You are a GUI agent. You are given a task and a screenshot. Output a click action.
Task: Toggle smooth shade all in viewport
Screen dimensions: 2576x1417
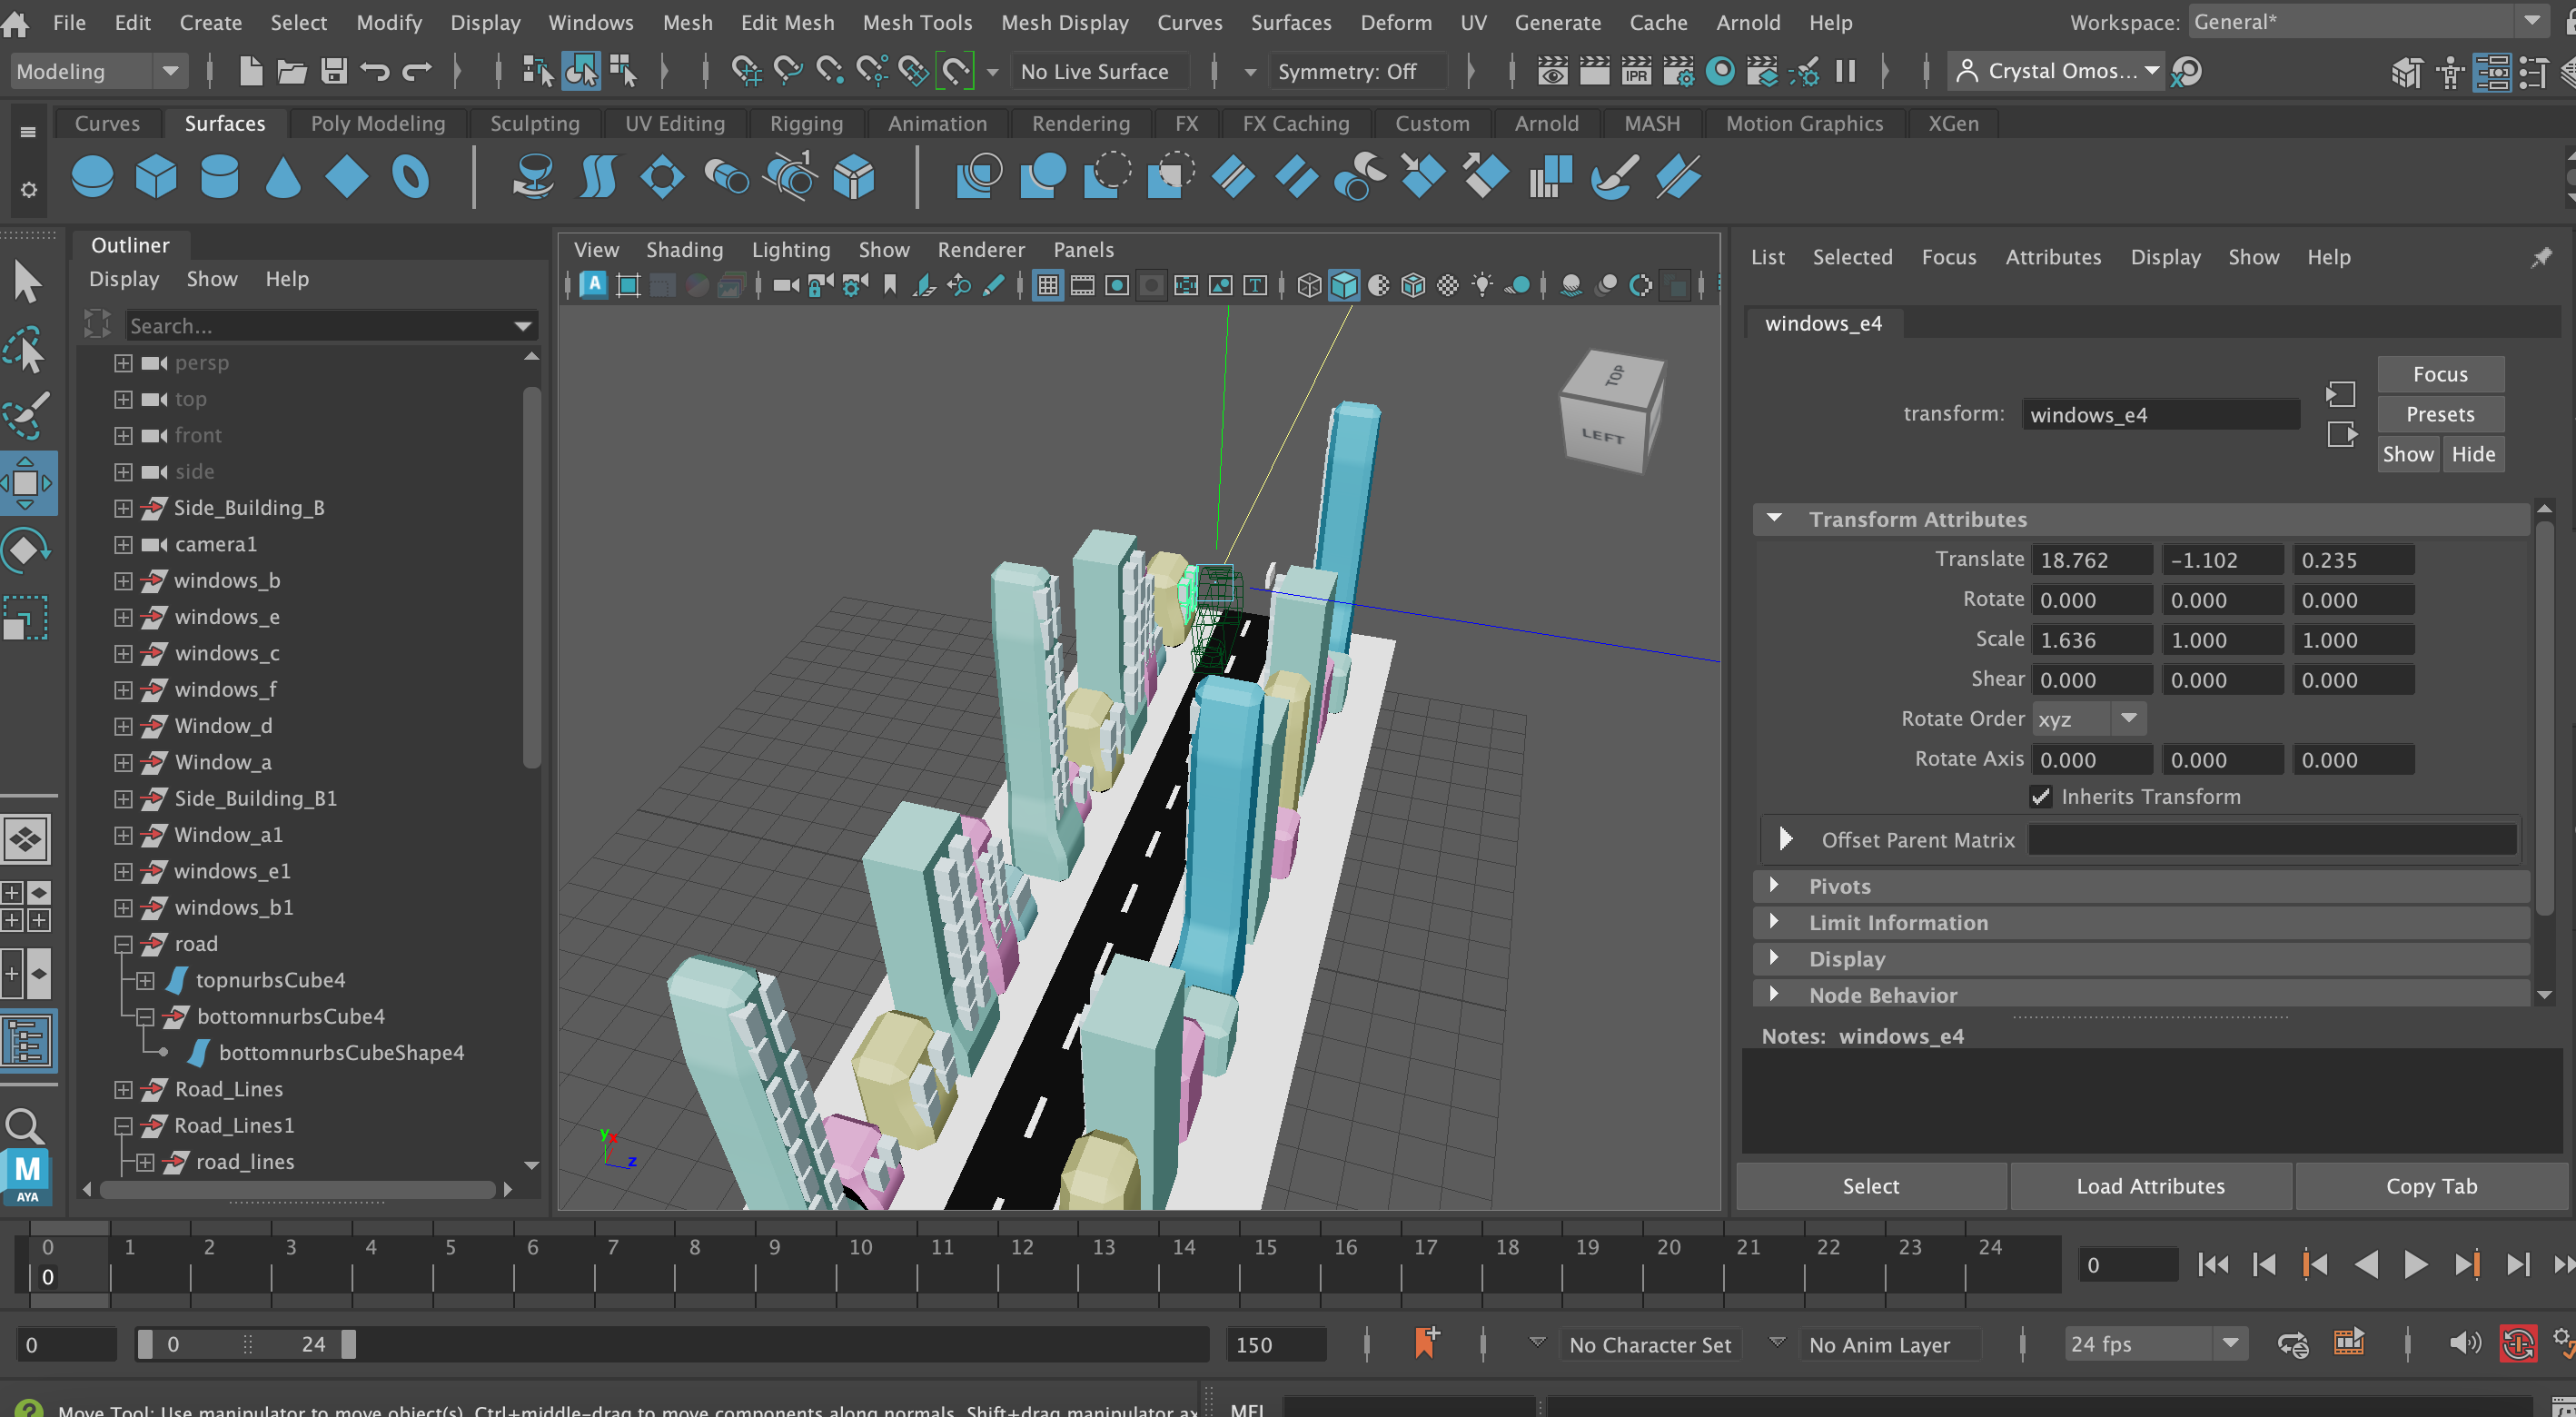click(1344, 286)
